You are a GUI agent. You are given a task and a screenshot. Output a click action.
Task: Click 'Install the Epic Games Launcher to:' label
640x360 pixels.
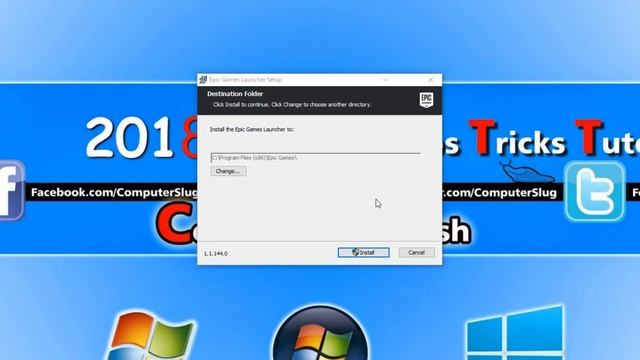click(x=251, y=129)
